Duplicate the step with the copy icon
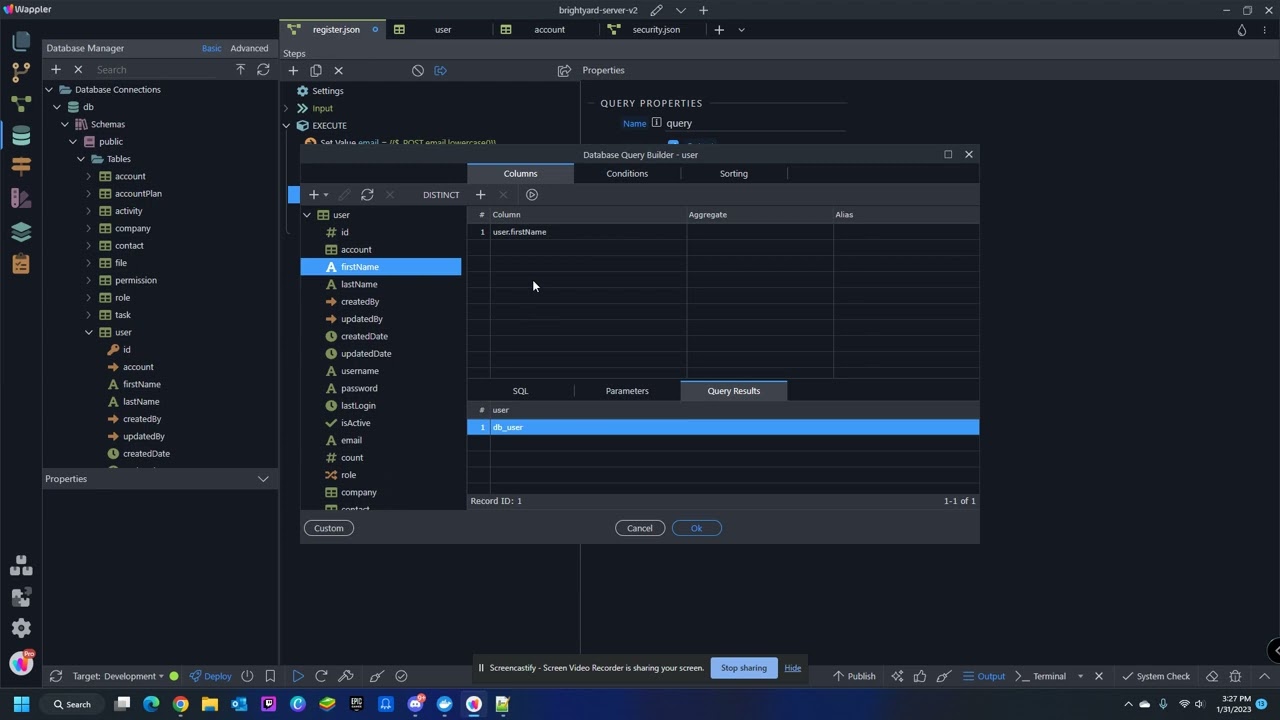 [x=316, y=71]
